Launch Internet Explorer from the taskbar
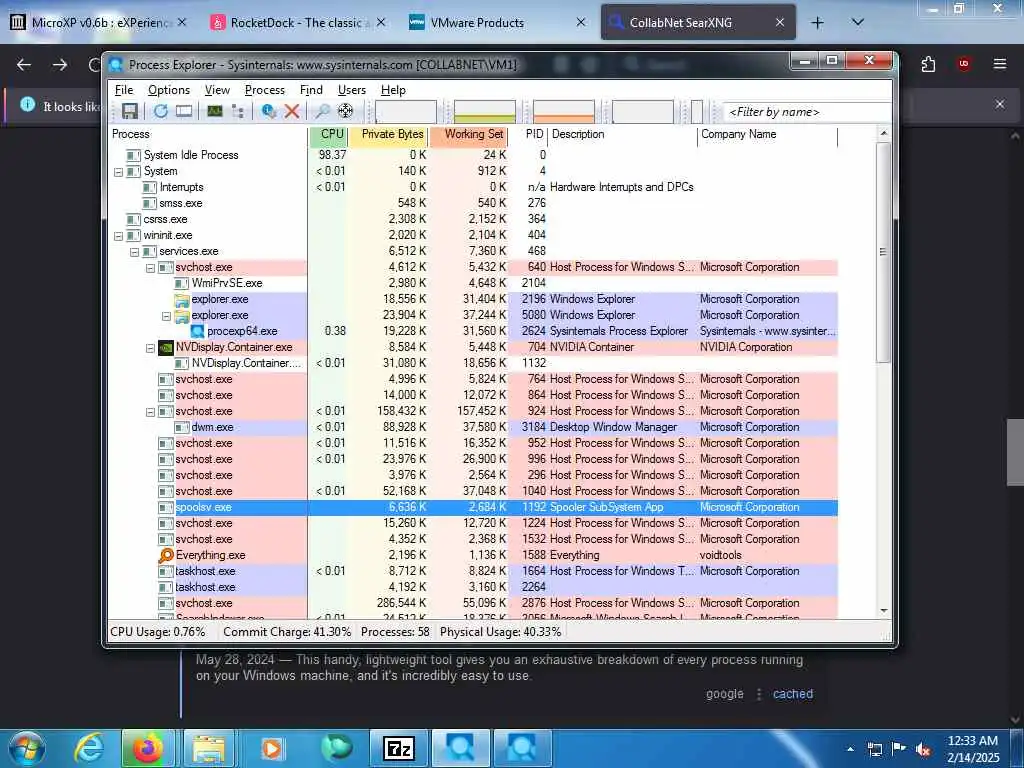Image resolution: width=1024 pixels, height=768 pixels. click(88, 748)
